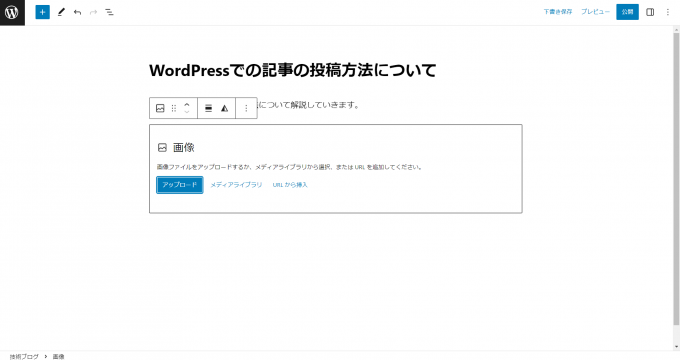
Task: Click the redo arrow
Action: pyautogui.click(x=93, y=12)
